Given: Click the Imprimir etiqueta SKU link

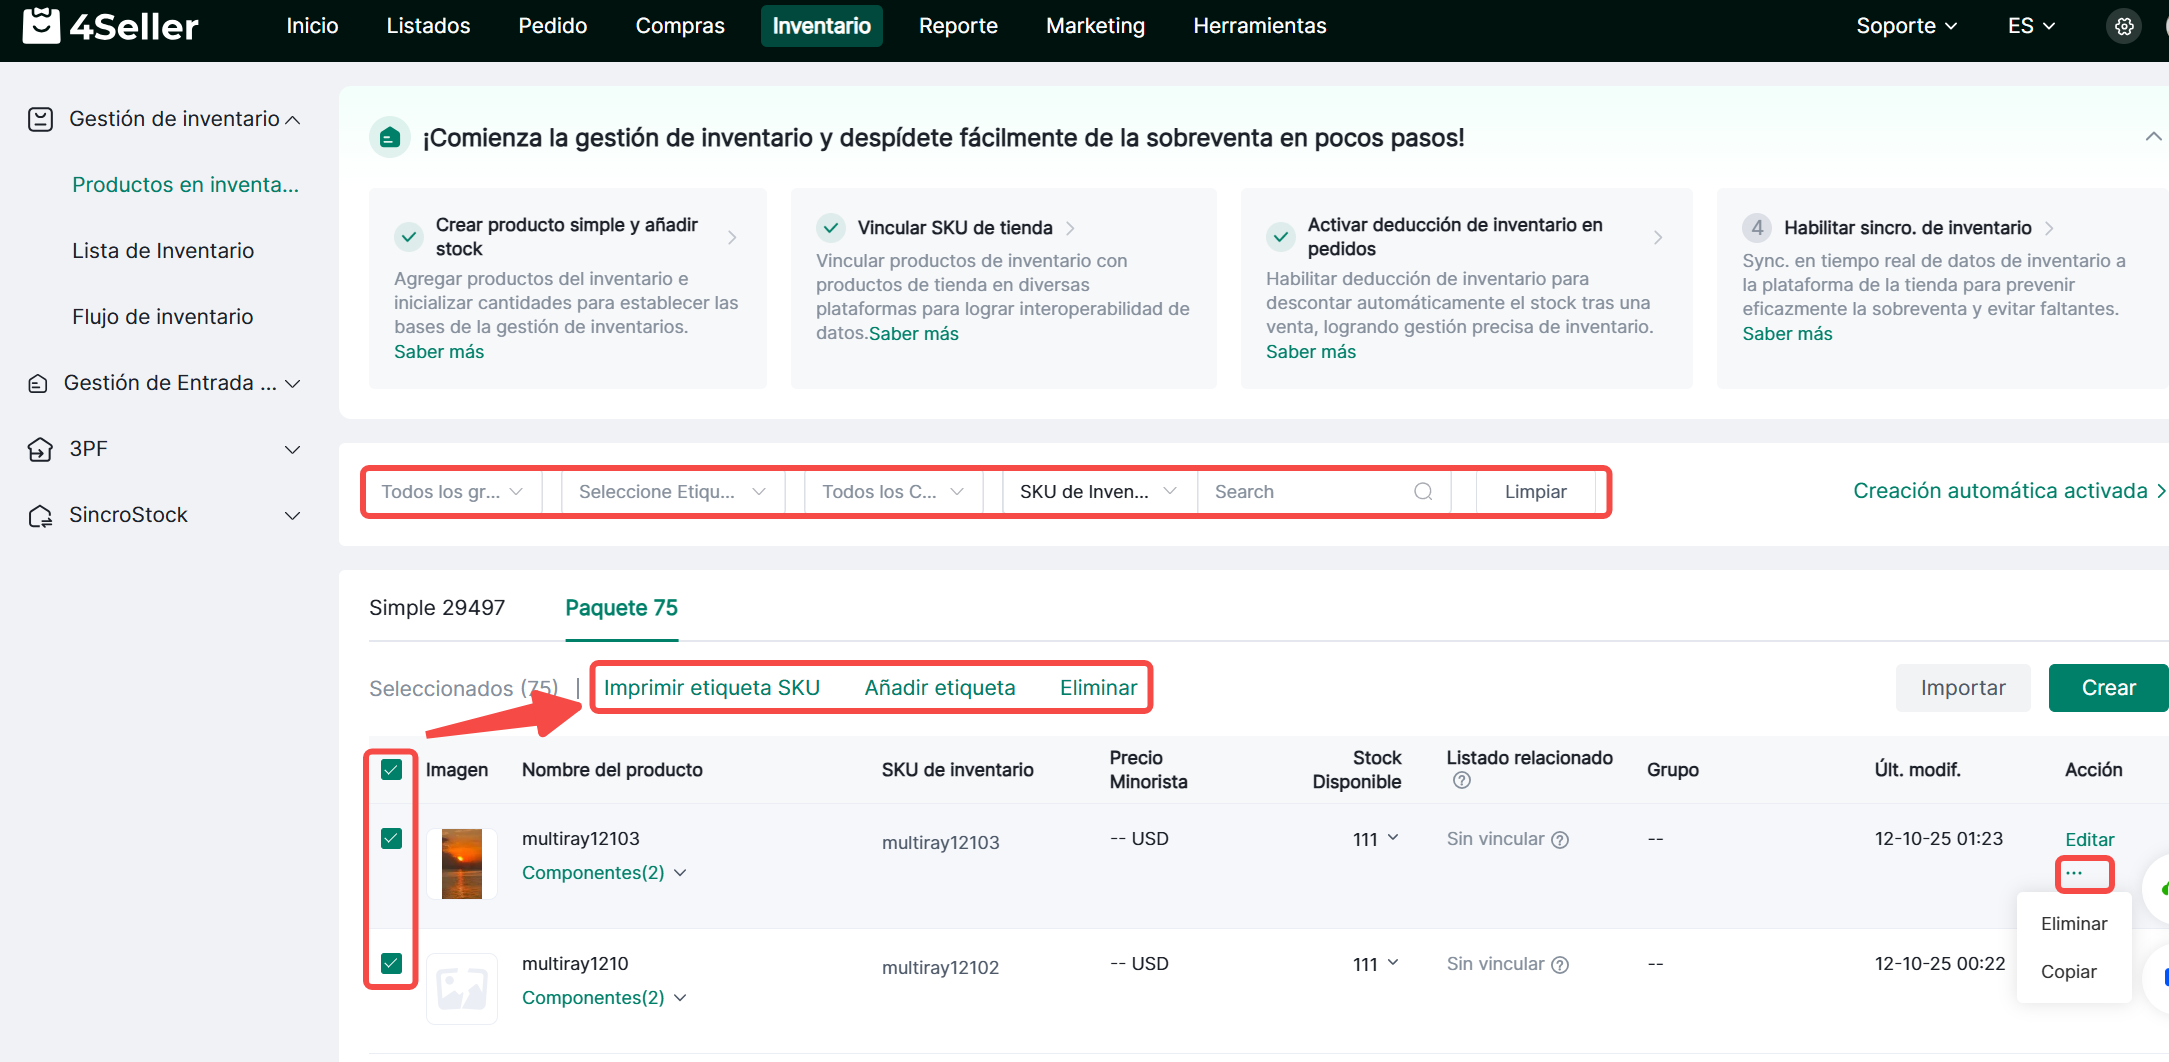Looking at the screenshot, I should tap(711, 688).
